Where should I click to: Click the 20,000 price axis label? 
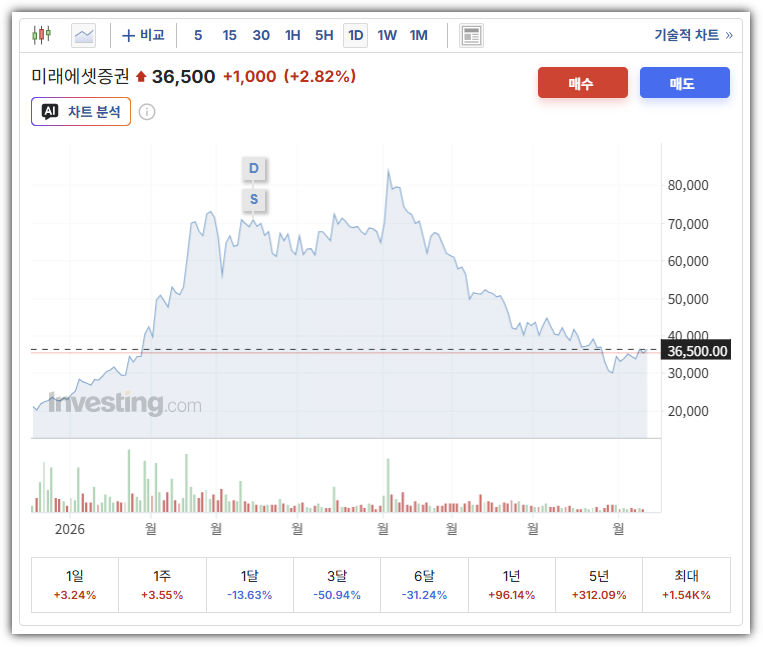tap(688, 411)
